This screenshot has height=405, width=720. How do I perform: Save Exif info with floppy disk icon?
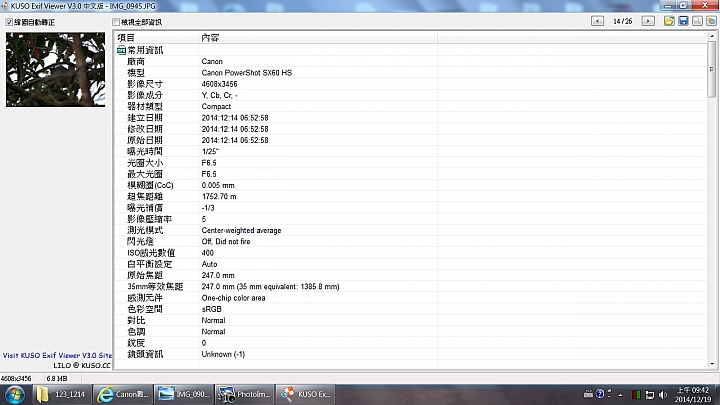click(683, 21)
